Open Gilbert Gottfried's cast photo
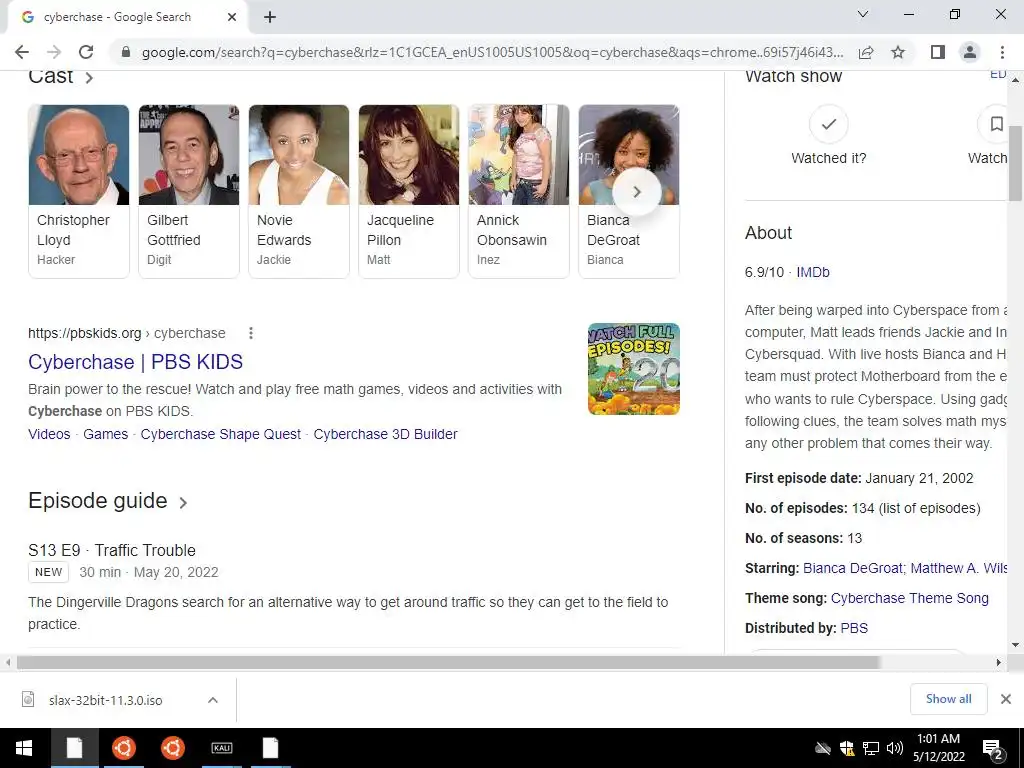The image size is (1024, 768). click(x=189, y=155)
